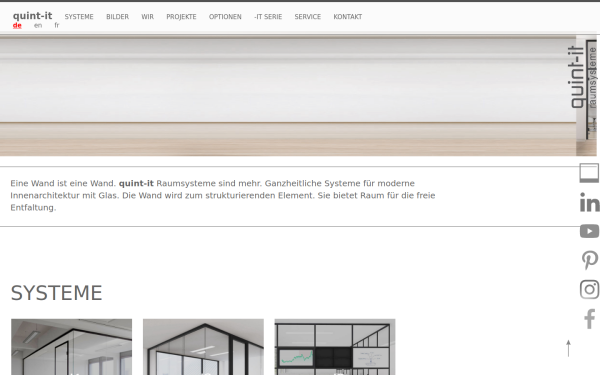Open the -IT SERIE menu item
This screenshot has height=375, width=600.
tap(268, 17)
